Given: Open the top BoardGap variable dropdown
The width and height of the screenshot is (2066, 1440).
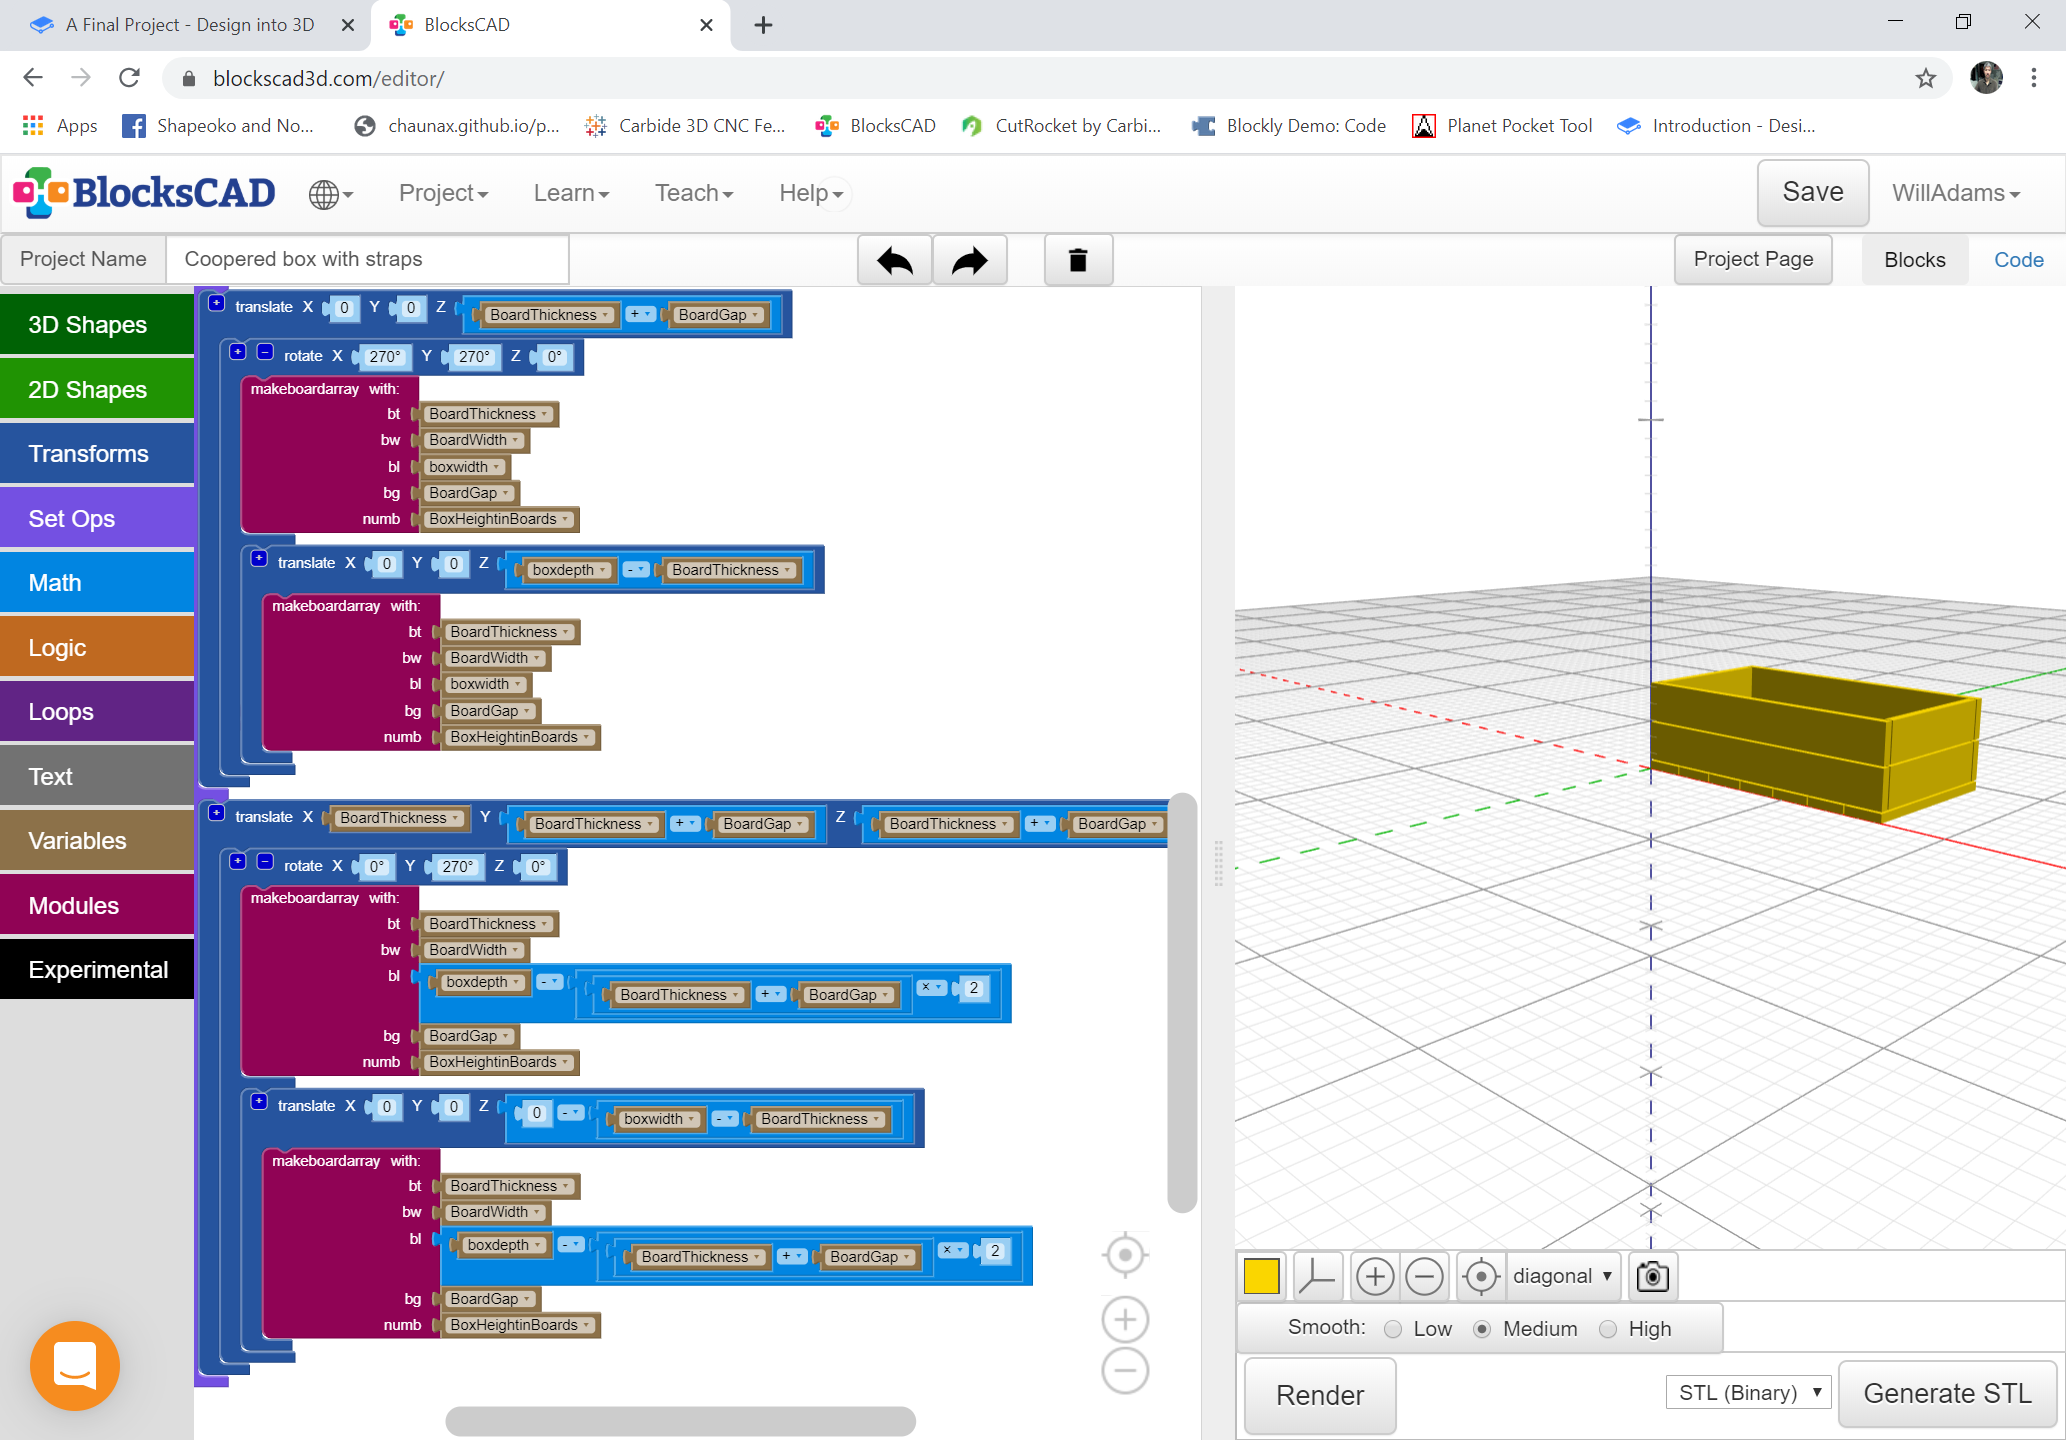Looking at the screenshot, I should 717,315.
